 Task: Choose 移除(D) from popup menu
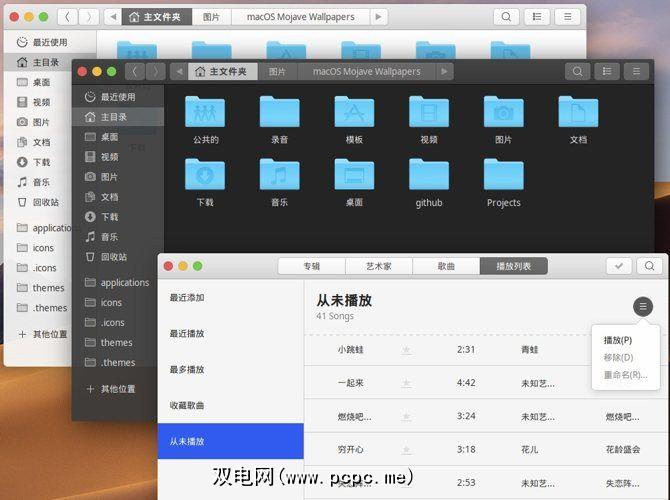(618, 357)
